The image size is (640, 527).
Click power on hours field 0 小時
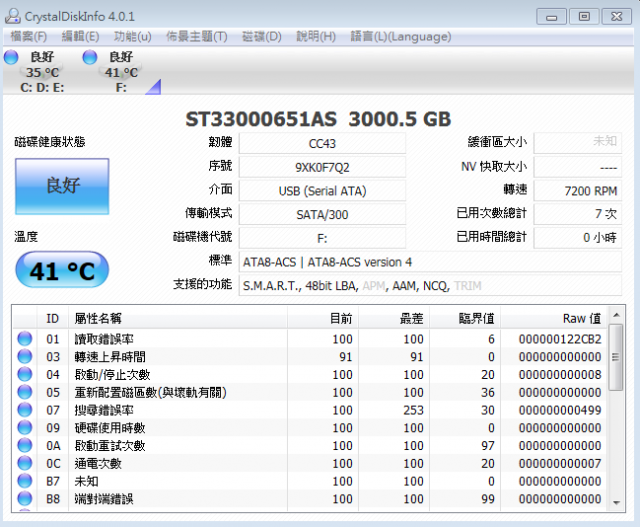tap(578, 238)
